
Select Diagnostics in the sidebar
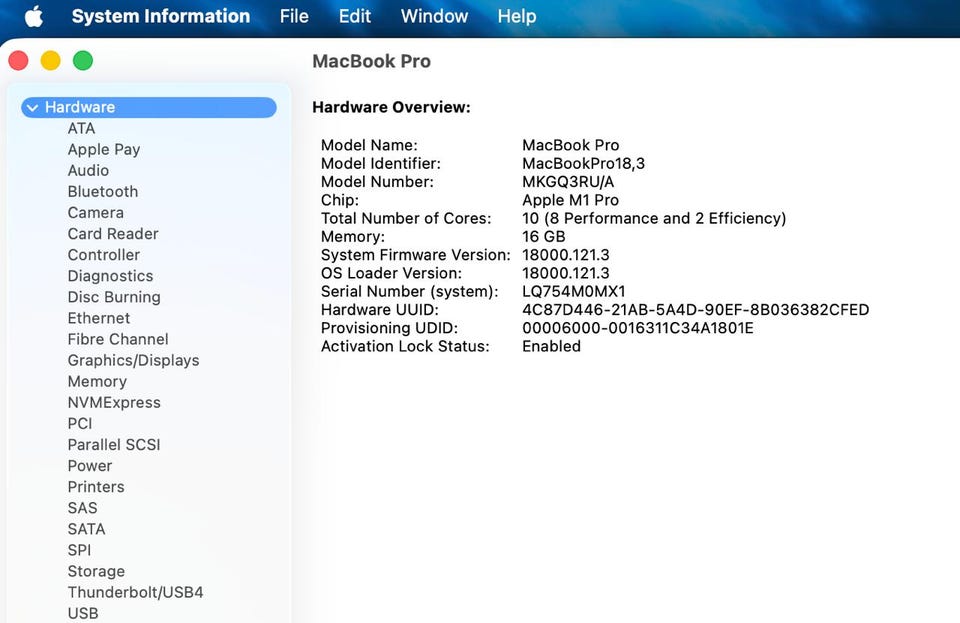click(x=110, y=276)
